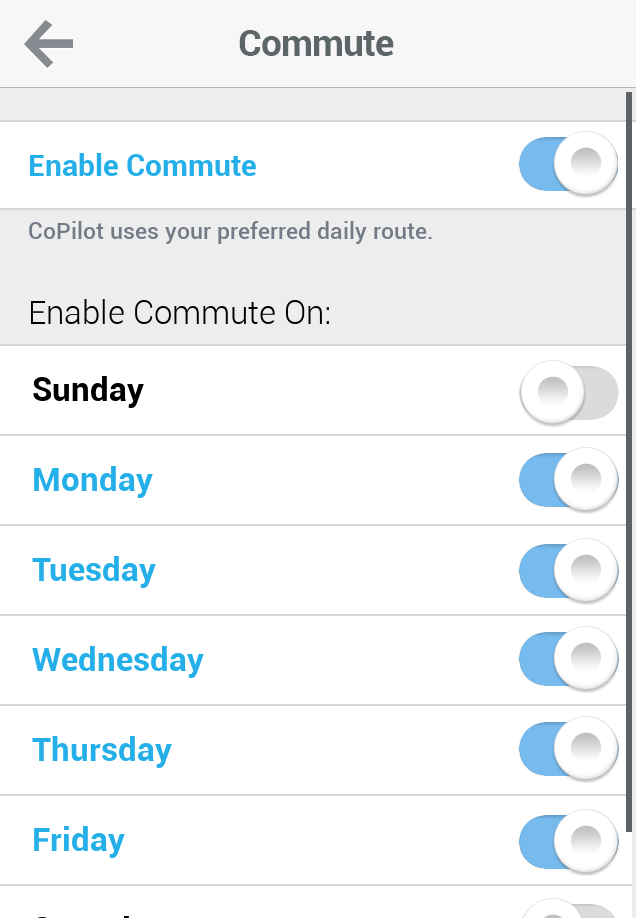Click the Friday row label
Screen dimensions: 636x918
[x=78, y=840]
